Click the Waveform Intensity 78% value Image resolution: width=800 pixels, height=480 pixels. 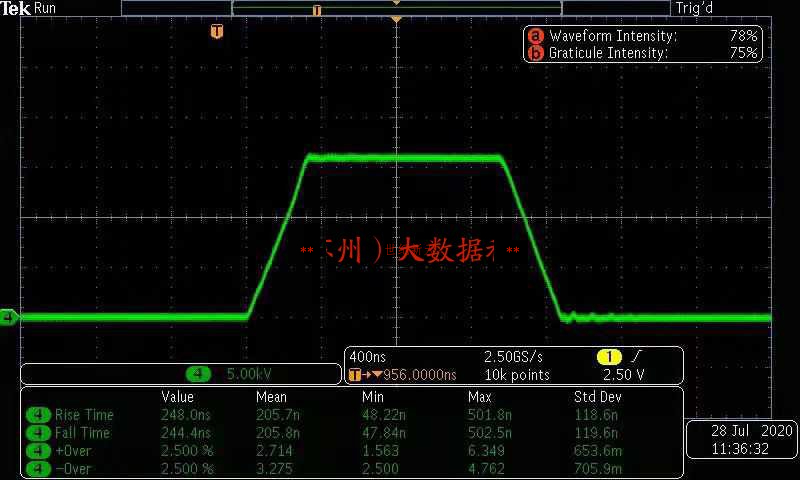click(744, 36)
